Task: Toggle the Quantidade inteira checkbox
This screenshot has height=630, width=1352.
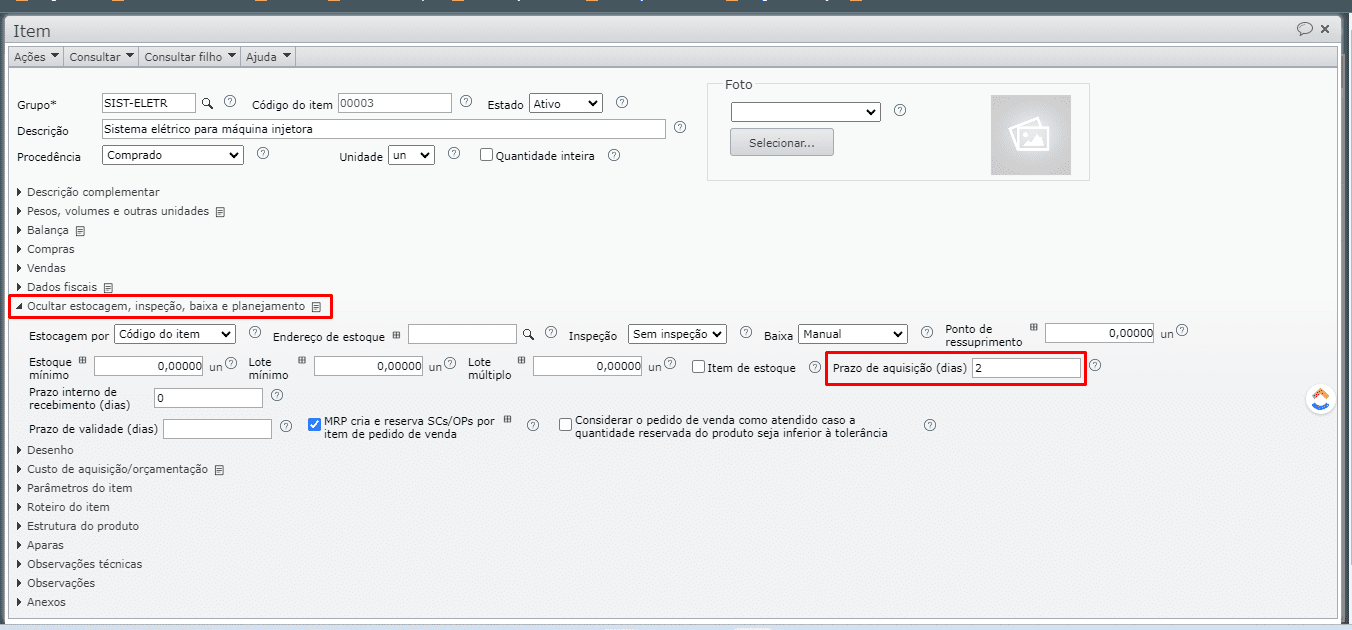Action: [487, 155]
